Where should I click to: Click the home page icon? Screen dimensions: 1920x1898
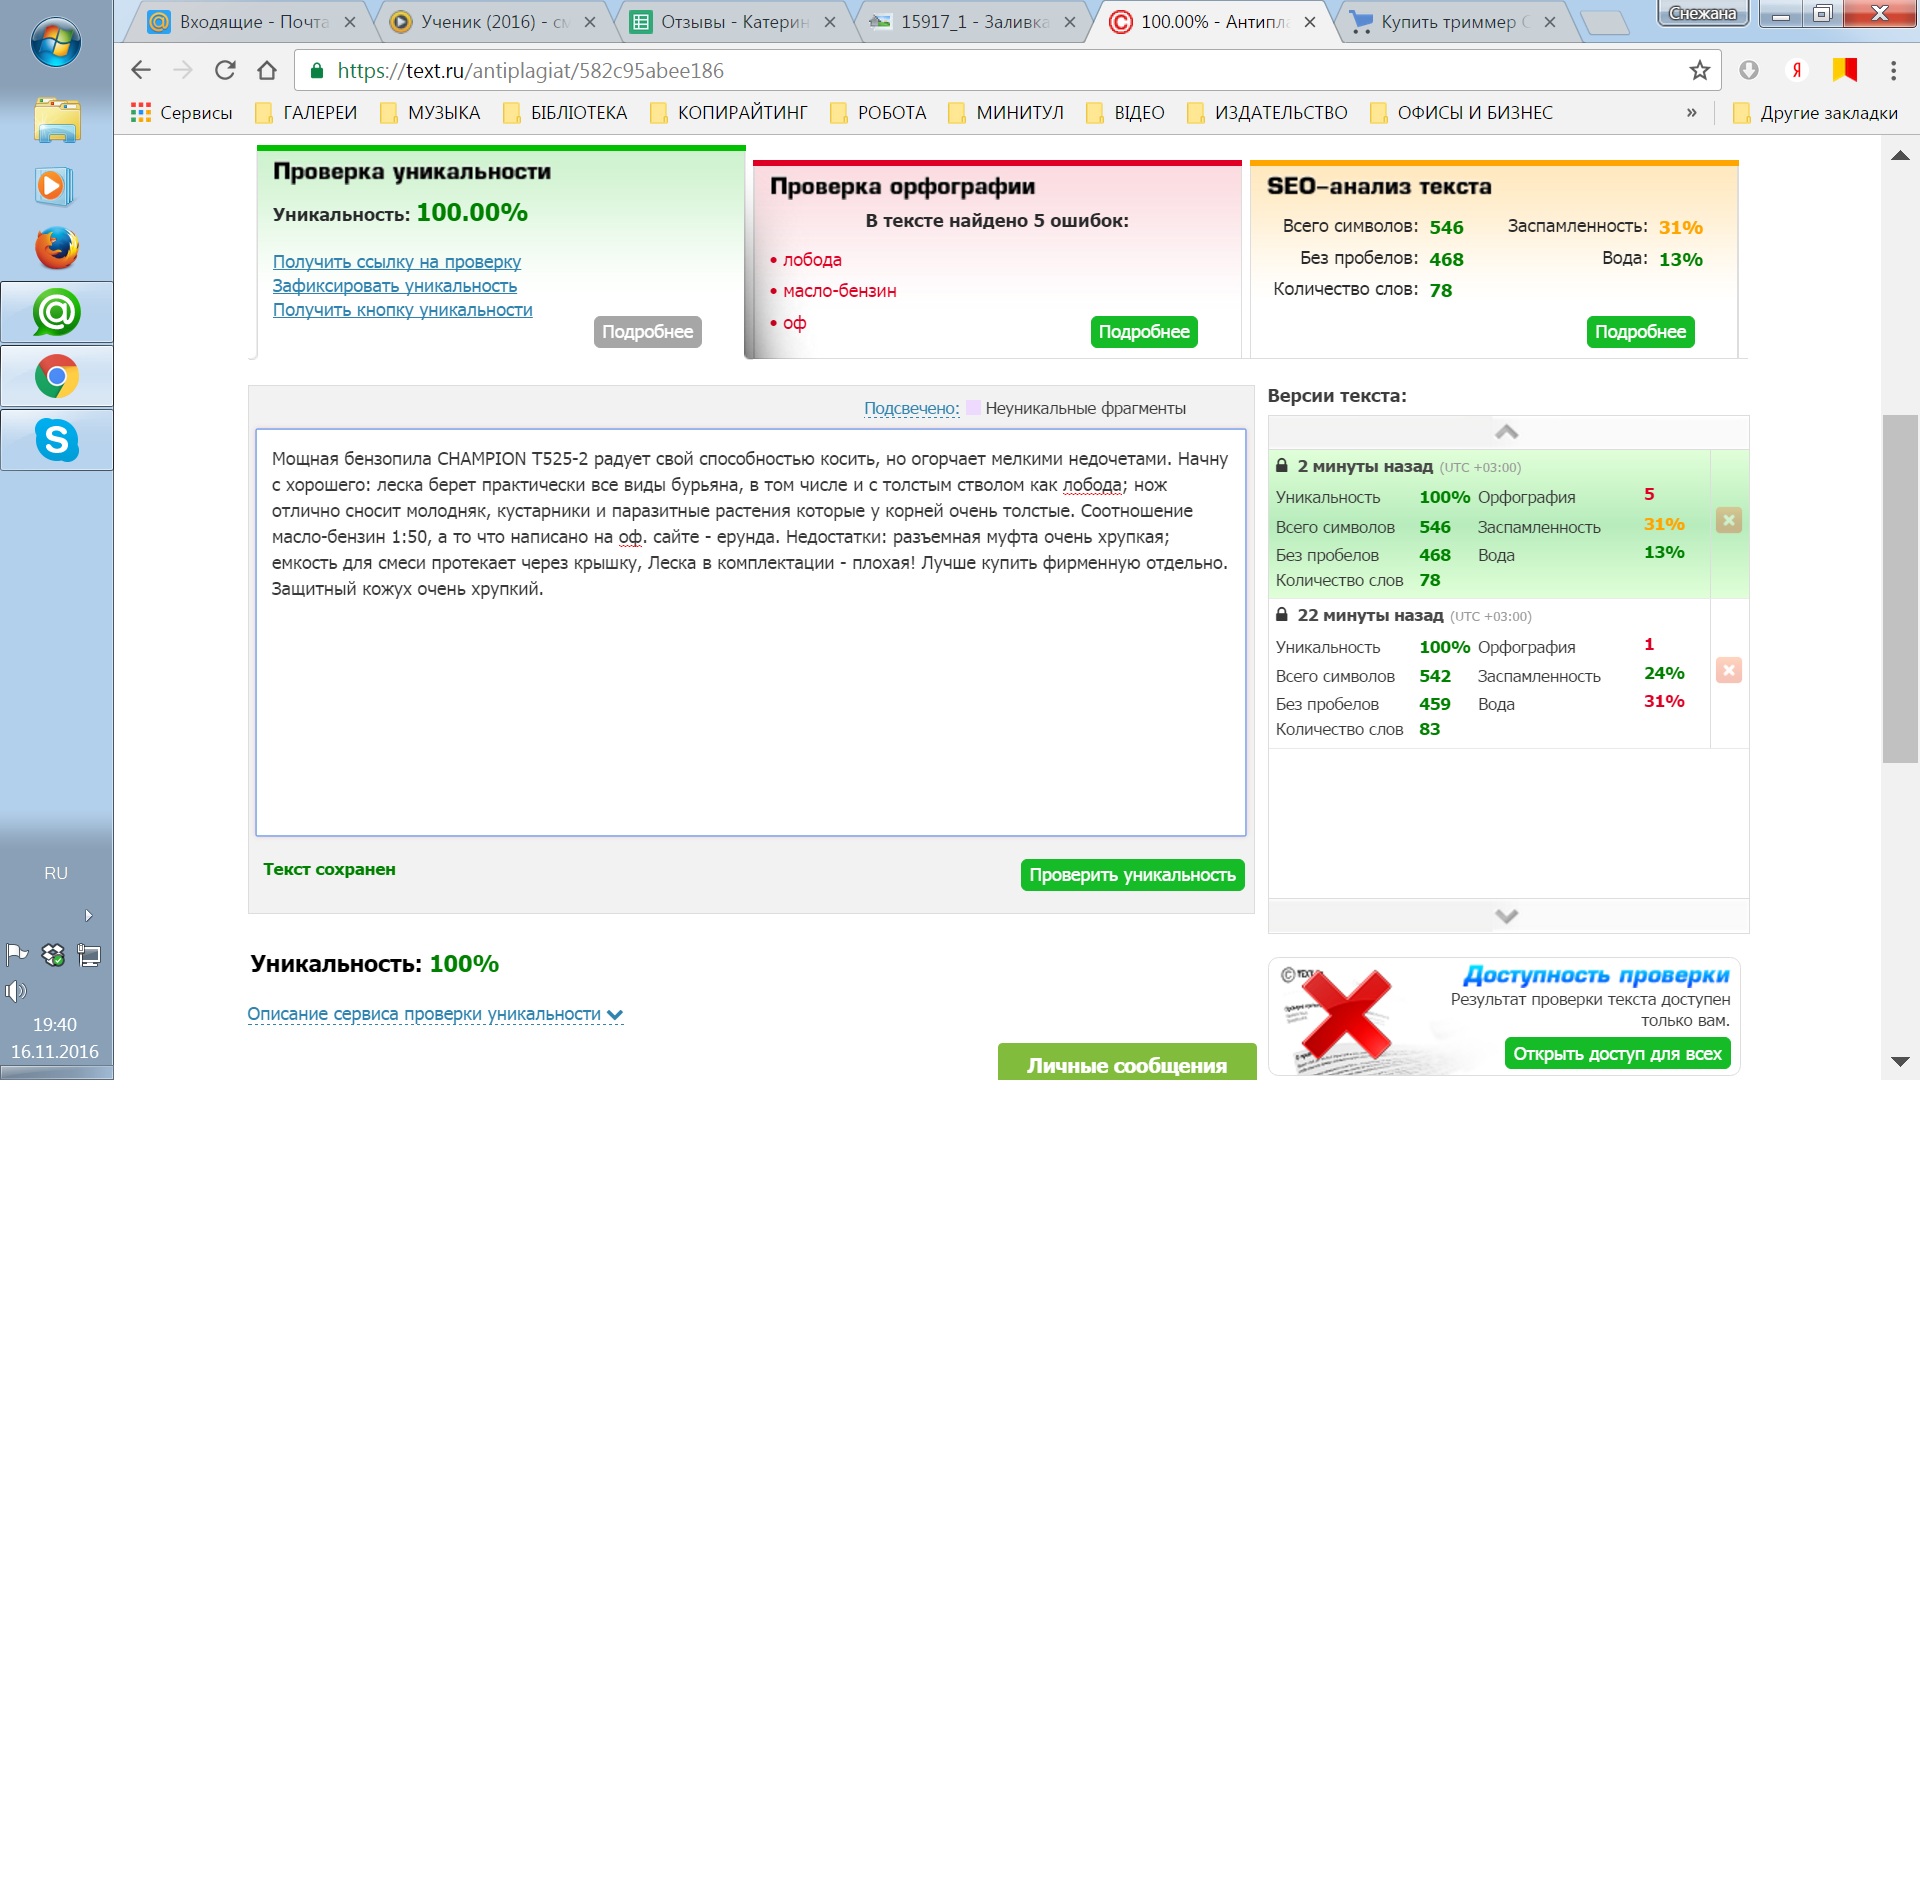pos(267,70)
